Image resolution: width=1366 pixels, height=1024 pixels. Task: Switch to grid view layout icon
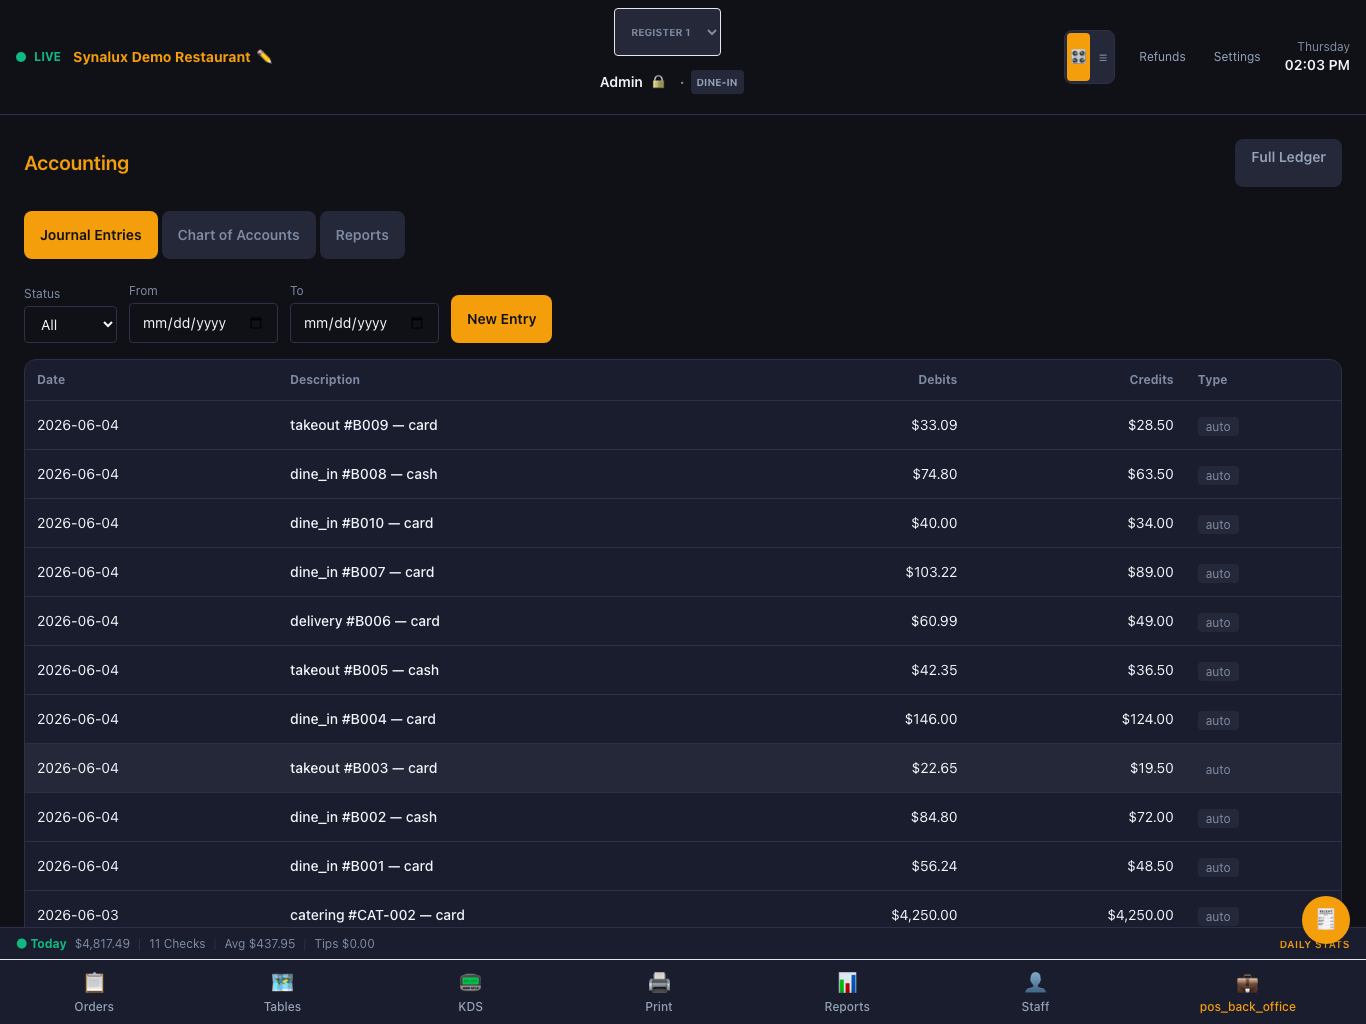tap(1078, 57)
